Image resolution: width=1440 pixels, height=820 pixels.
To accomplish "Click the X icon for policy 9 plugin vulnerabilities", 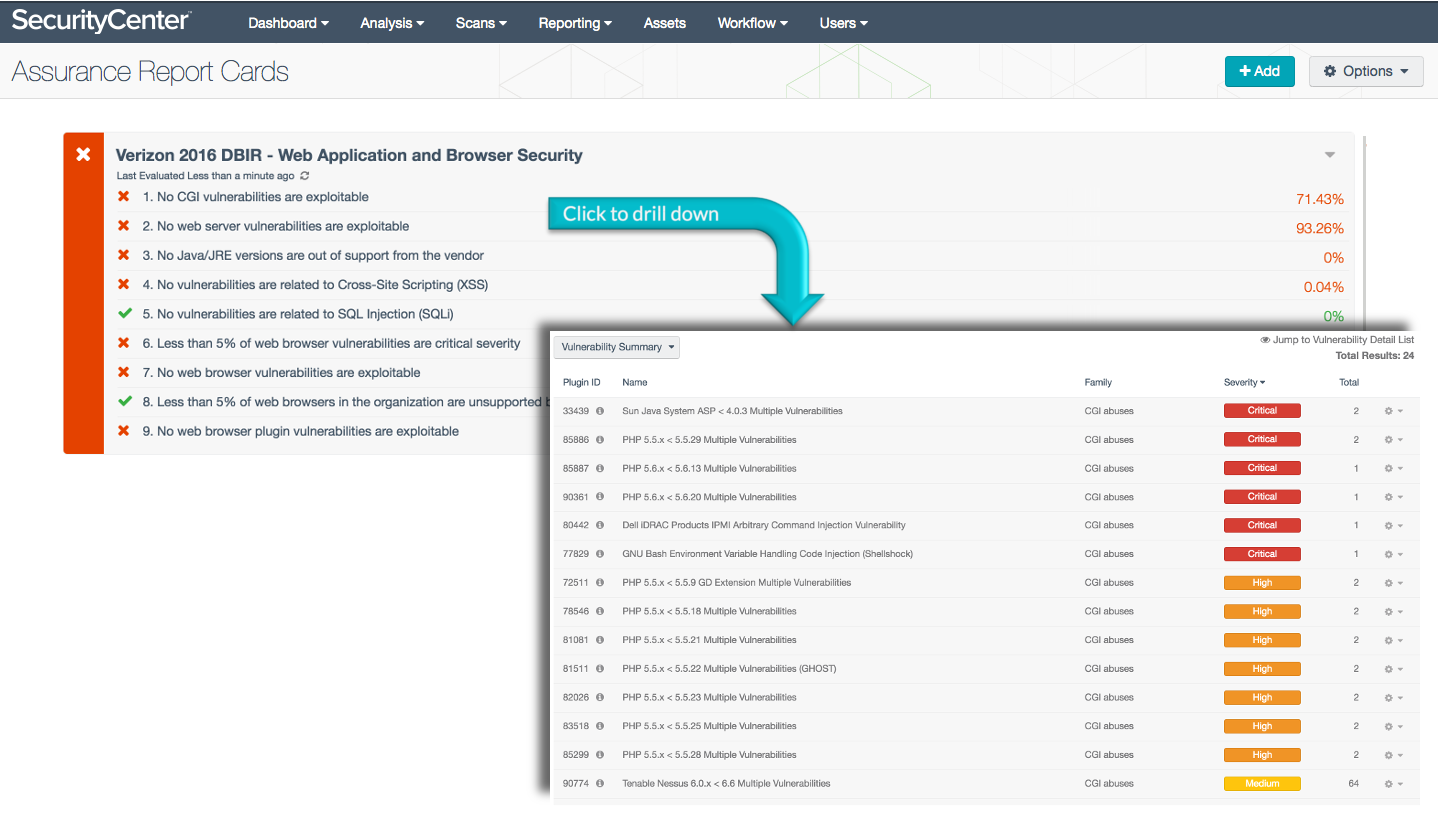I will click(124, 431).
